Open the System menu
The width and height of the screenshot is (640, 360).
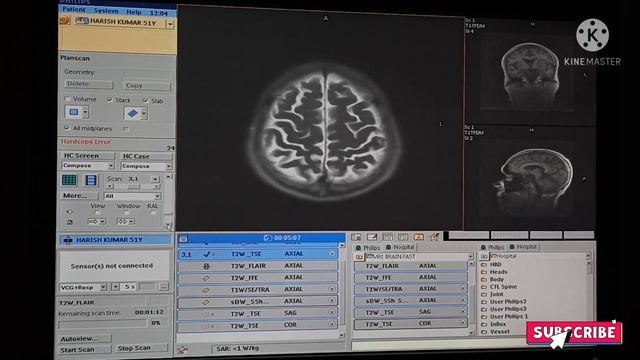(106, 11)
